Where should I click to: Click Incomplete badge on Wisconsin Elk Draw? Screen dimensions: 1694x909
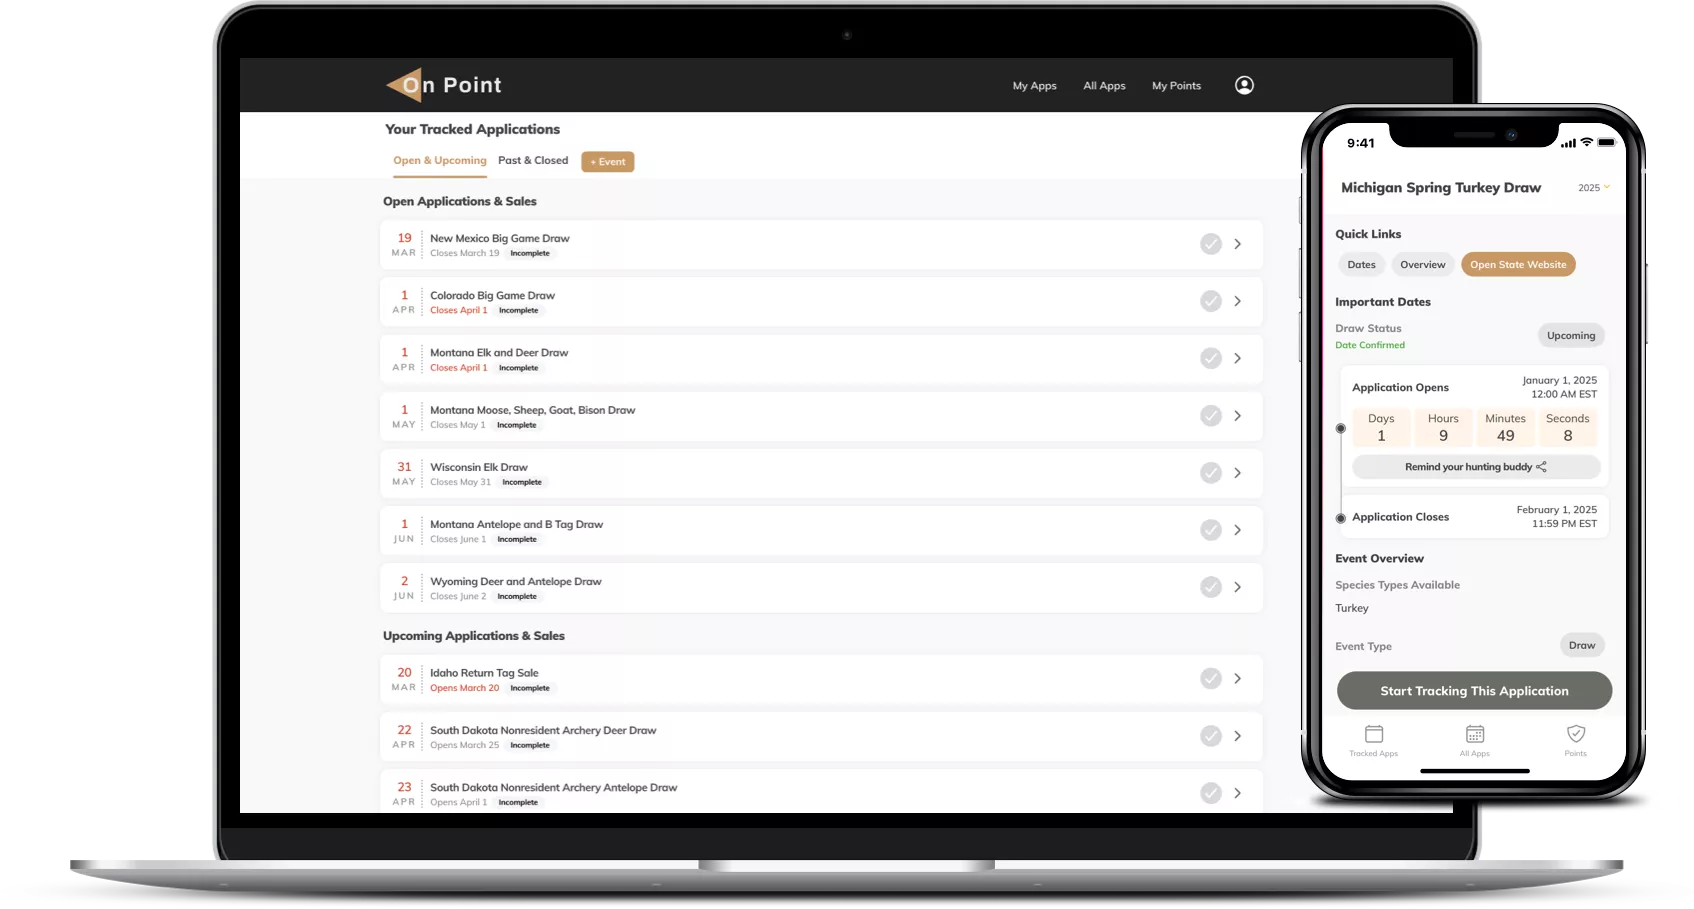(x=522, y=482)
